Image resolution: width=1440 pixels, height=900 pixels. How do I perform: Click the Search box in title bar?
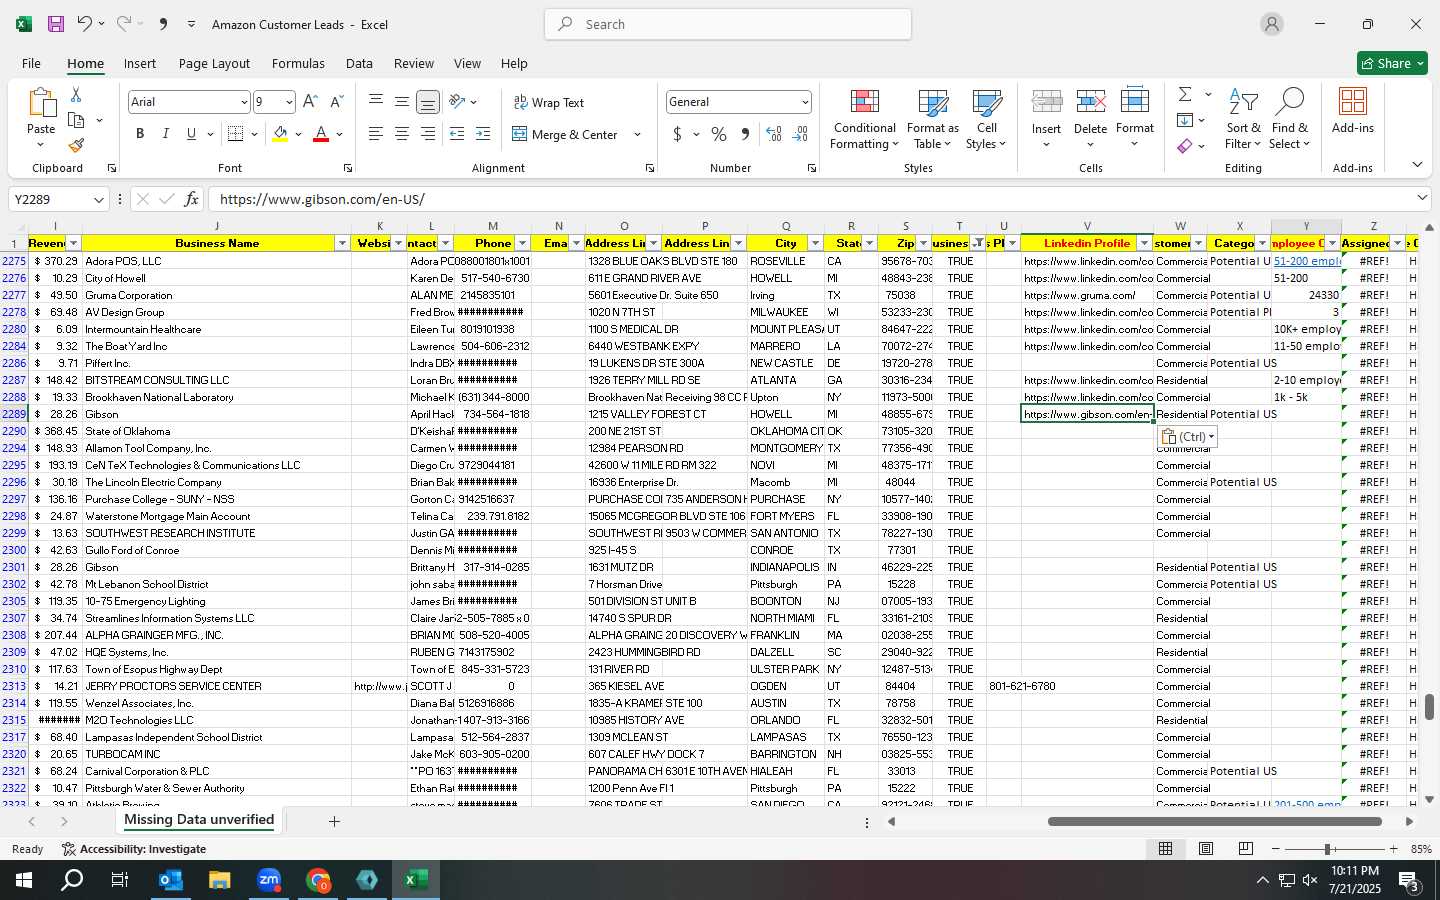(x=728, y=24)
